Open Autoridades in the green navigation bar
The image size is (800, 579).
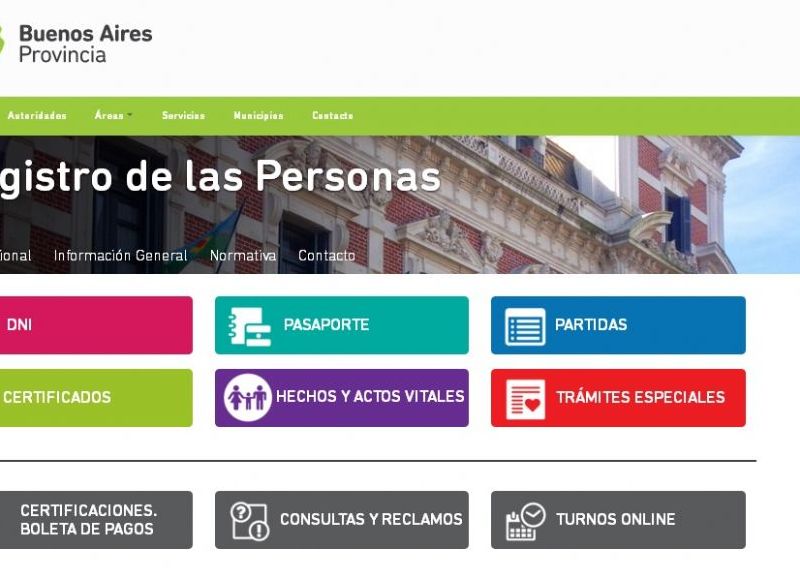(37, 116)
